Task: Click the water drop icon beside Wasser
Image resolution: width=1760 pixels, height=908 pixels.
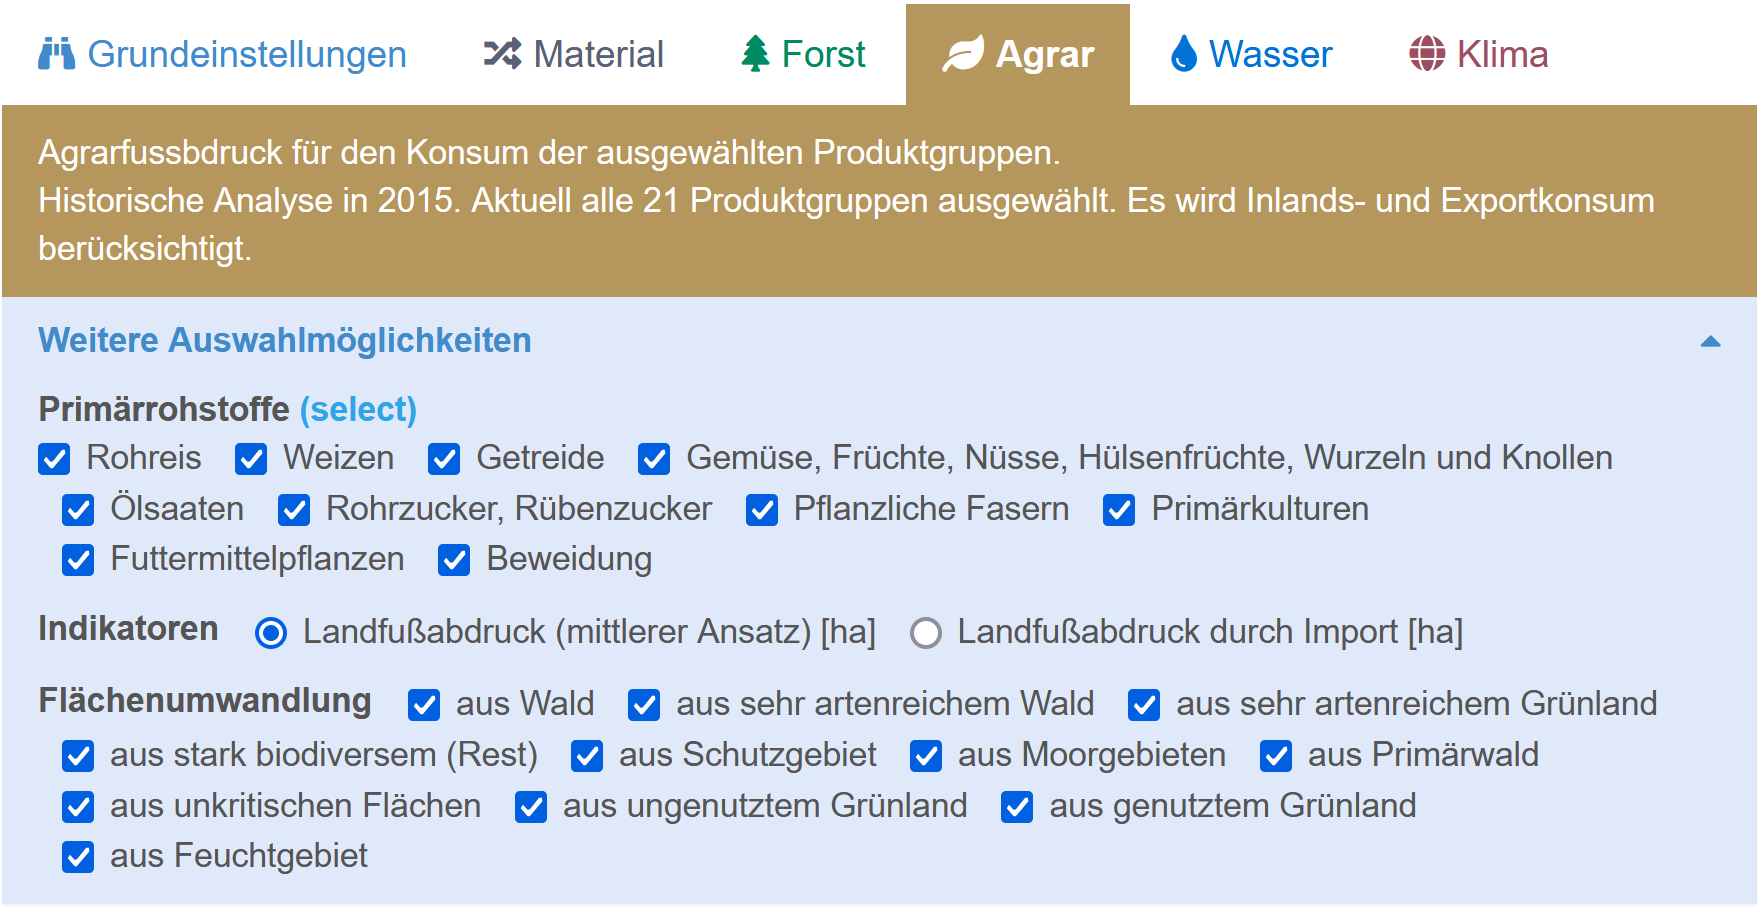Action: coord(1184,54)
